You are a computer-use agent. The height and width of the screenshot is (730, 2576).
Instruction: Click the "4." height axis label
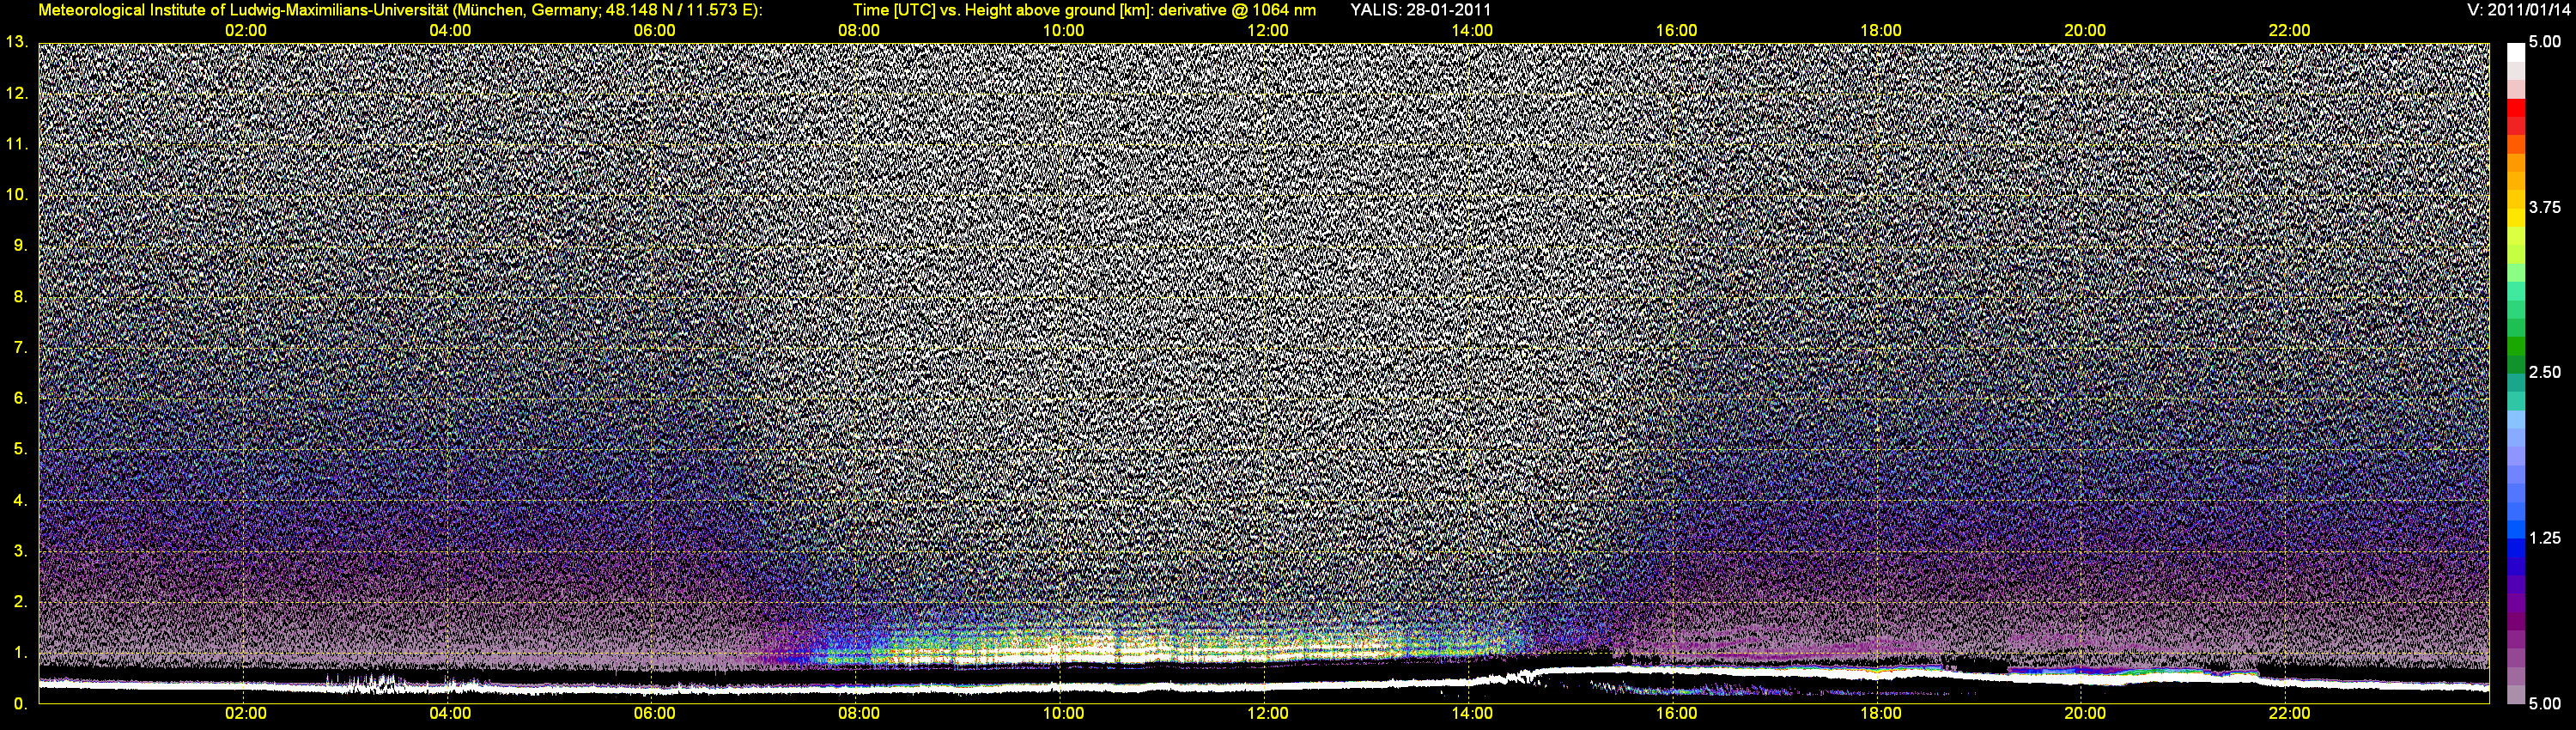pyautogui.click(x=21, y=500)
